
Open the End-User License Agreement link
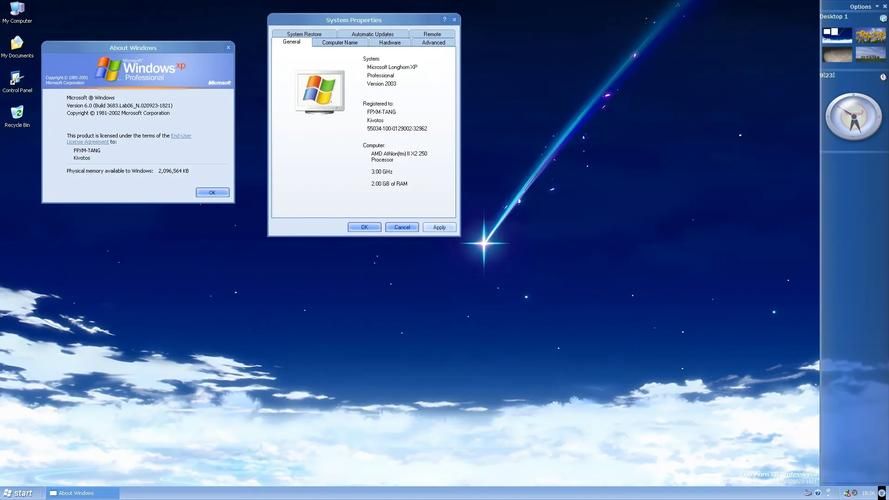coord(180,135)
